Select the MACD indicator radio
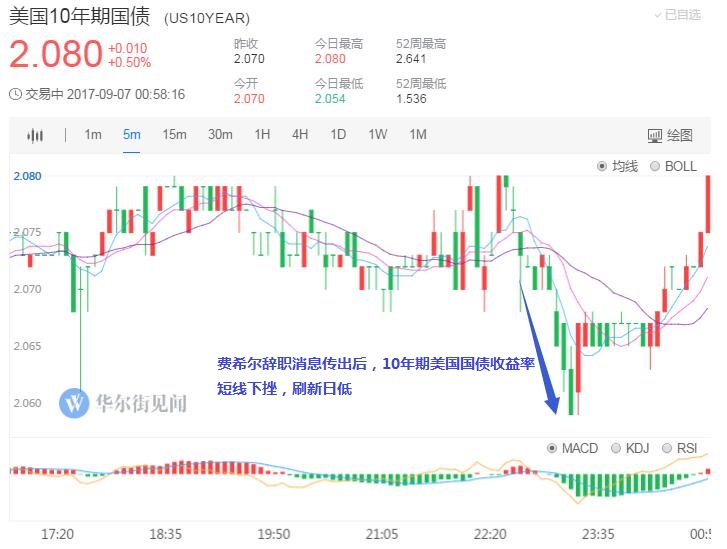Screen dimensions: 727x549 point(552,448)
